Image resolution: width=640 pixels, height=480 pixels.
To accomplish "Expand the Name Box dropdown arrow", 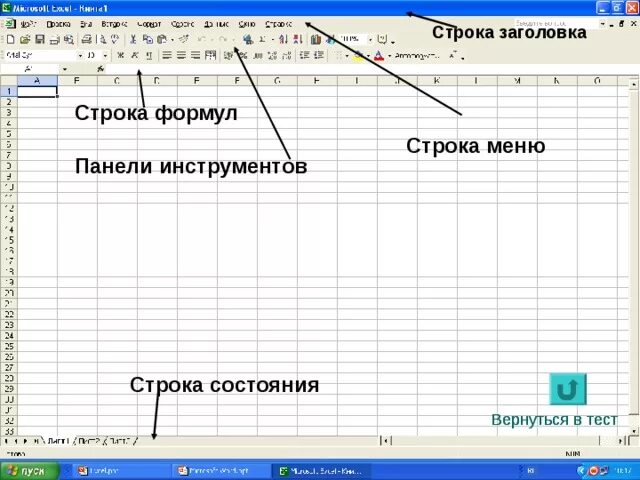I will (x=65, y=69).
